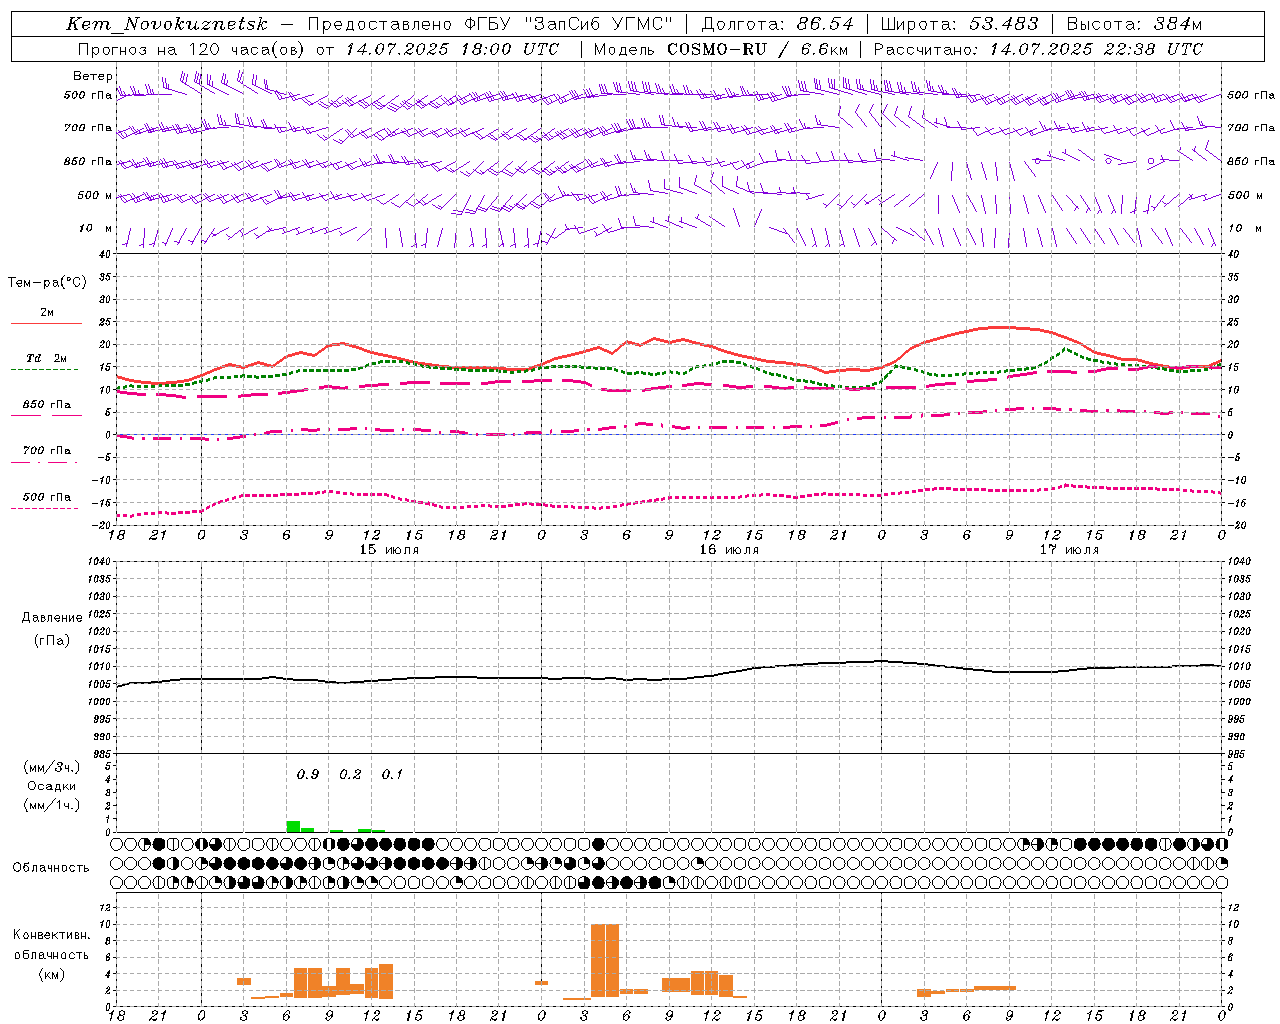Click the "Ветер" wind panel label

pyautogui.click(x=93, y=76)
